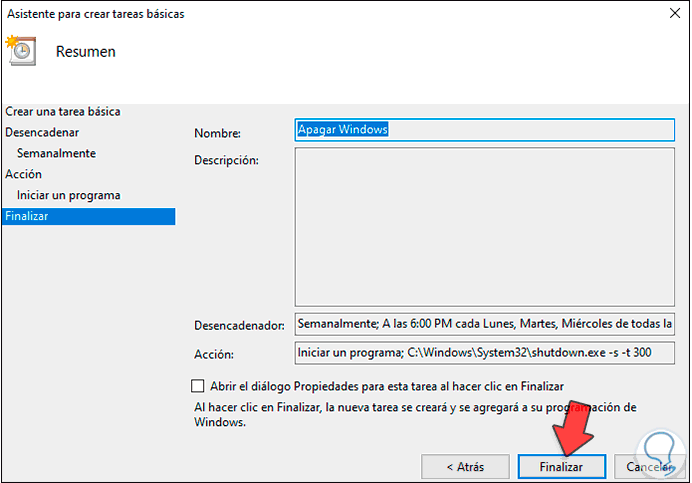Click the Nombre field containing Apagar Windows
Screen dimensions: 692x483
coord(485,130)
